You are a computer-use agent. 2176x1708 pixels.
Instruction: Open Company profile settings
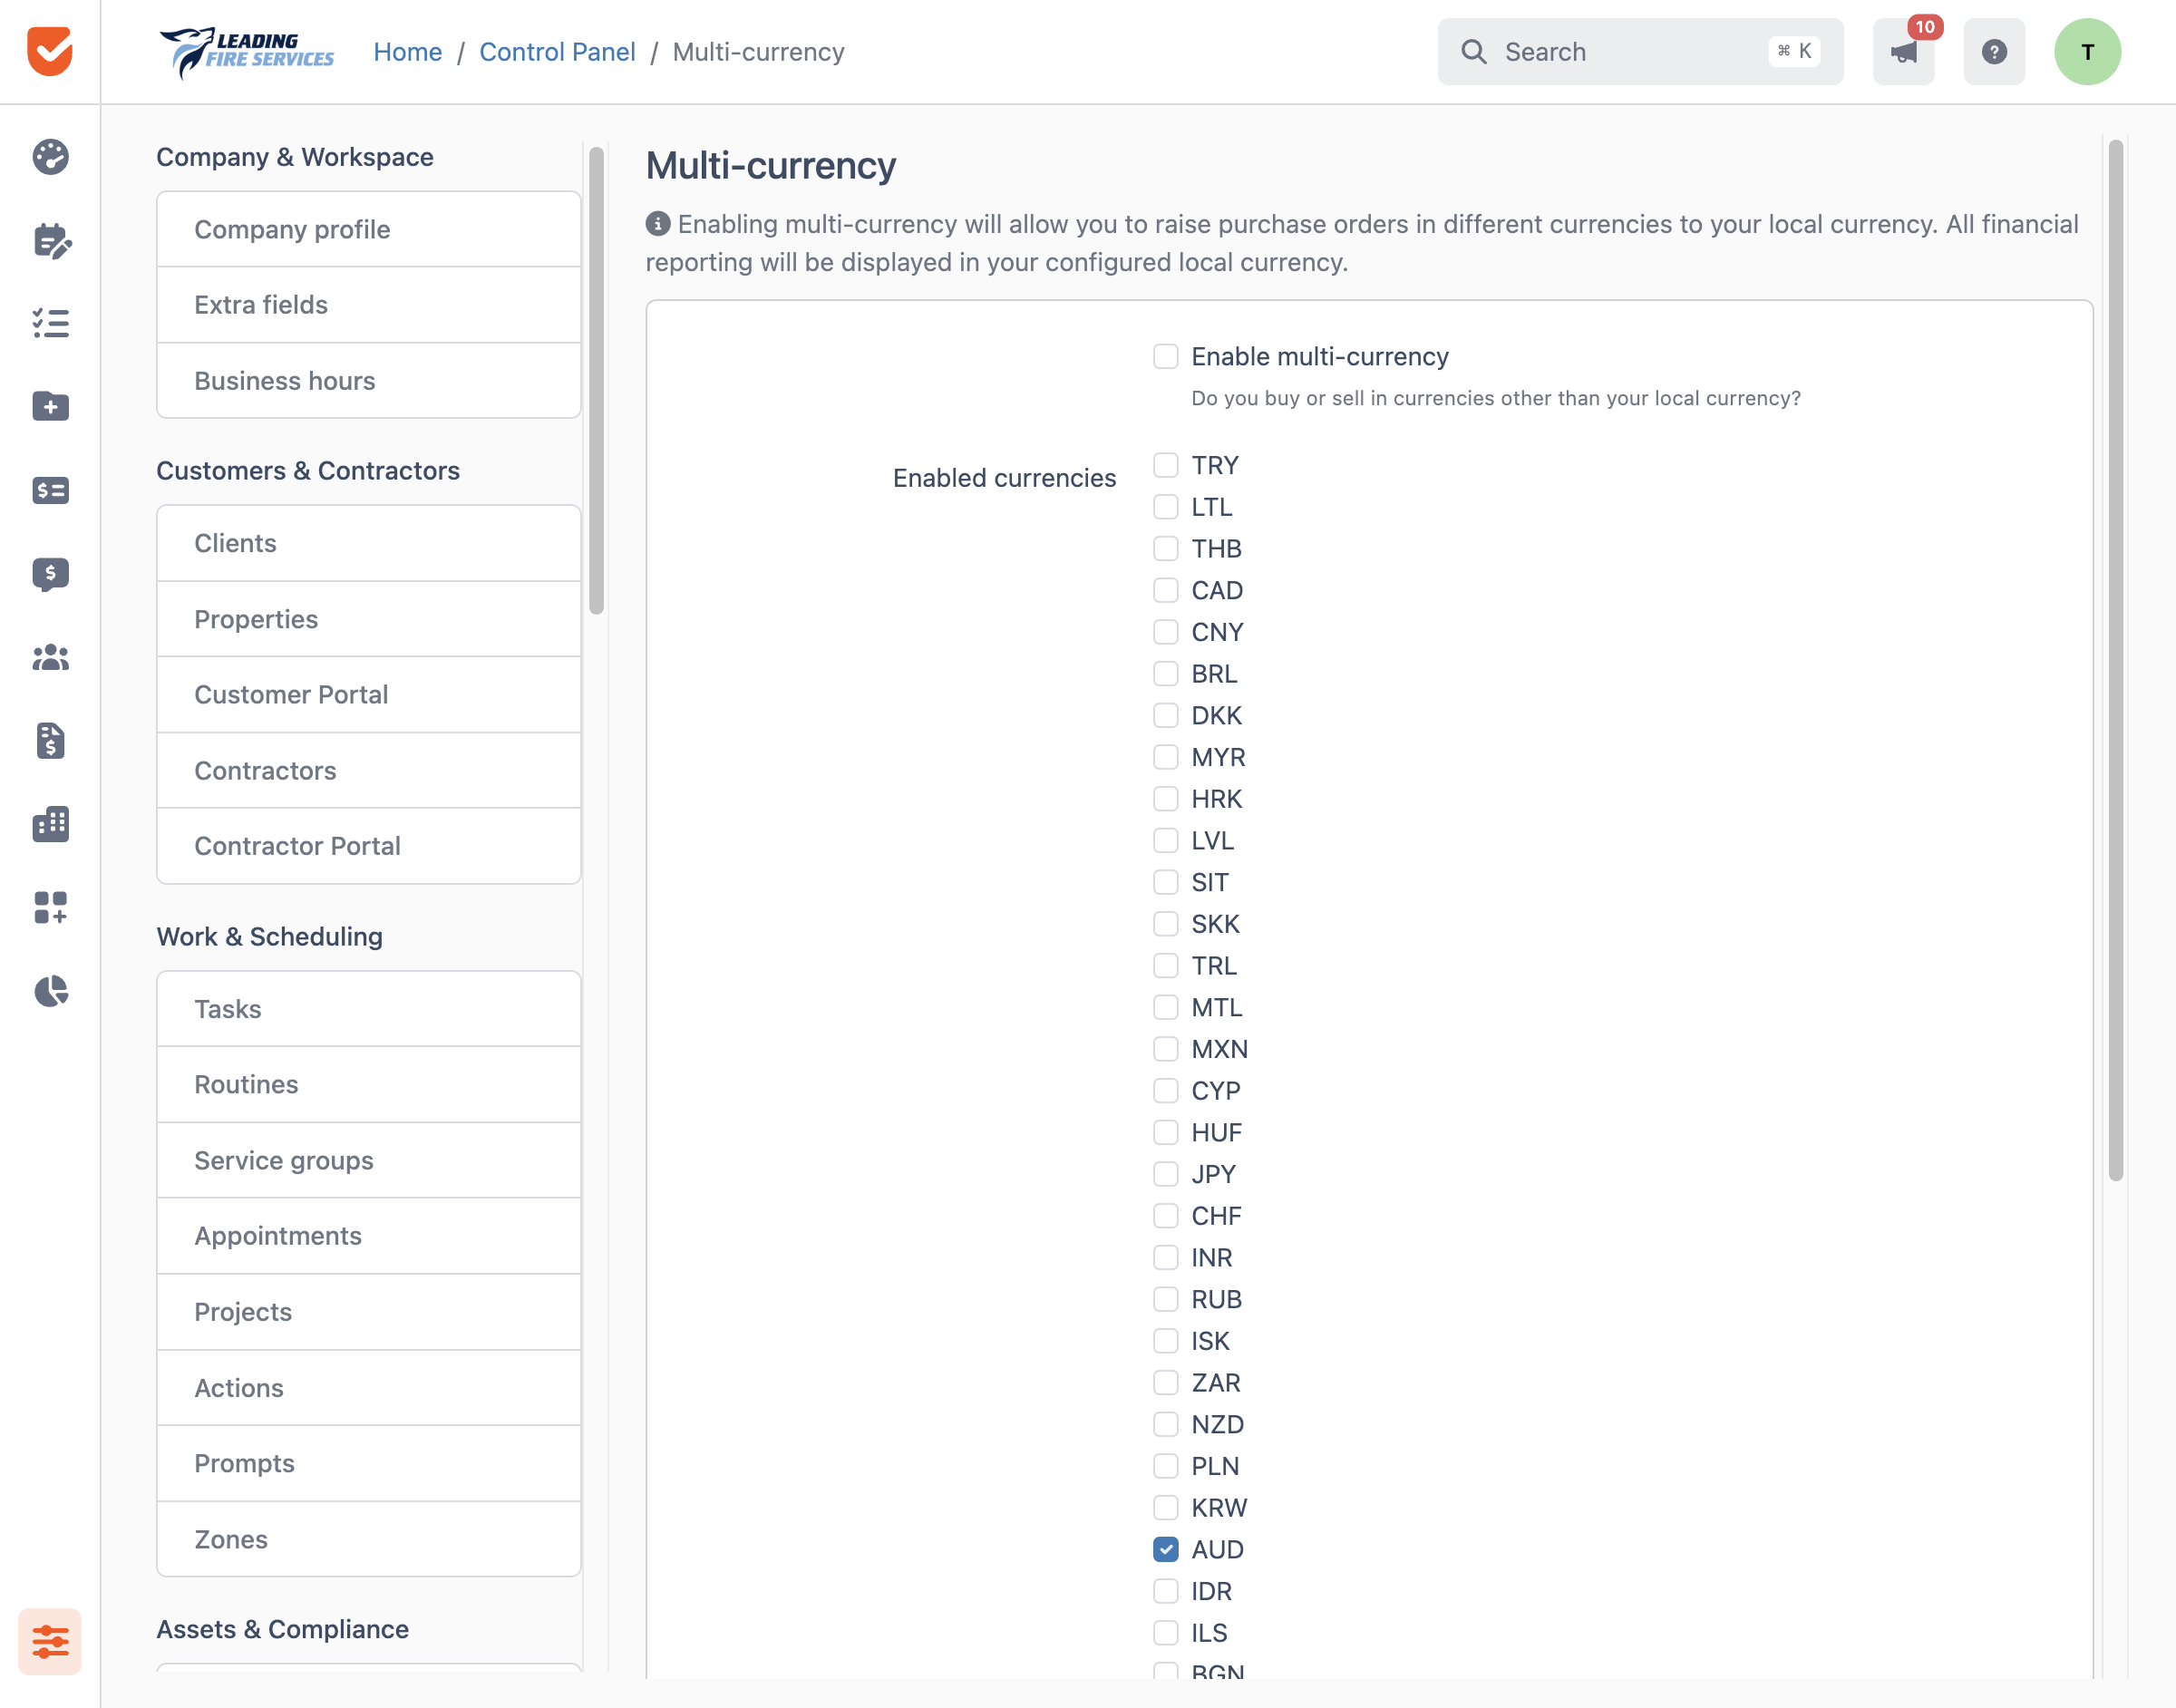click(x=369, y=229)
